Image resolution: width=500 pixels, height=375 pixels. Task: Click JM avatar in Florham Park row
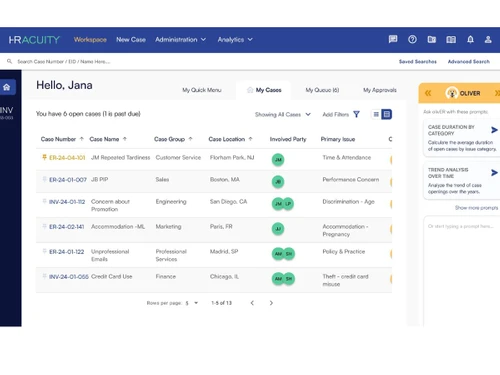[278, 160]
